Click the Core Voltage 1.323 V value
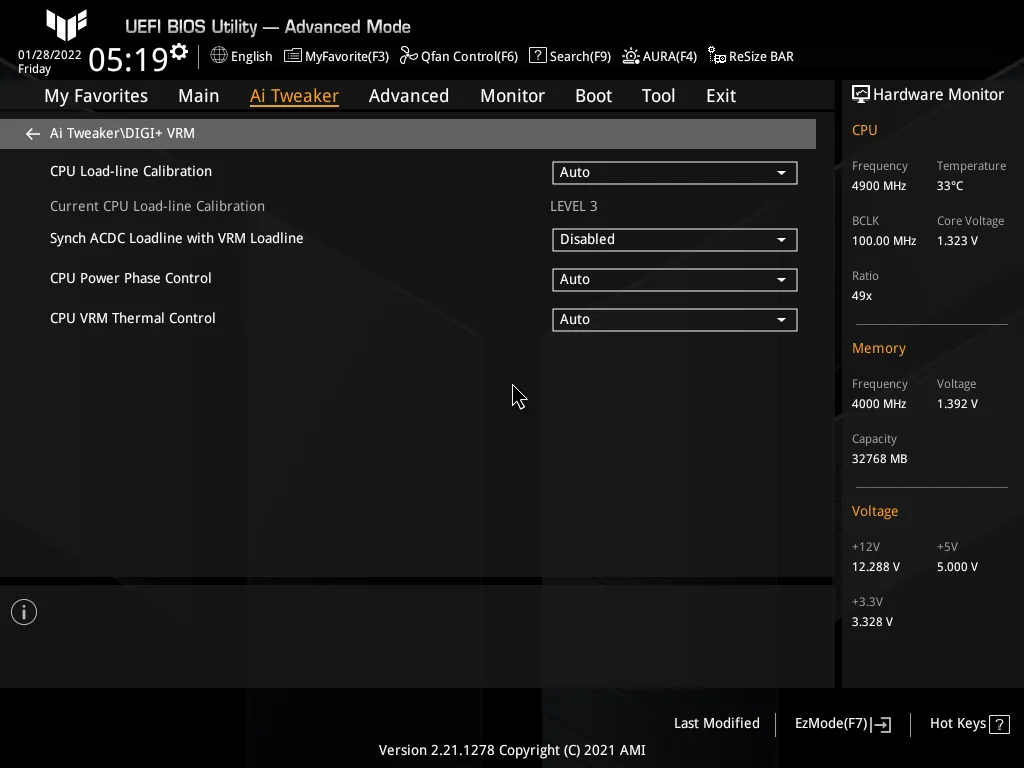The width and height of the screenshot is (1024, 768). 957,241
